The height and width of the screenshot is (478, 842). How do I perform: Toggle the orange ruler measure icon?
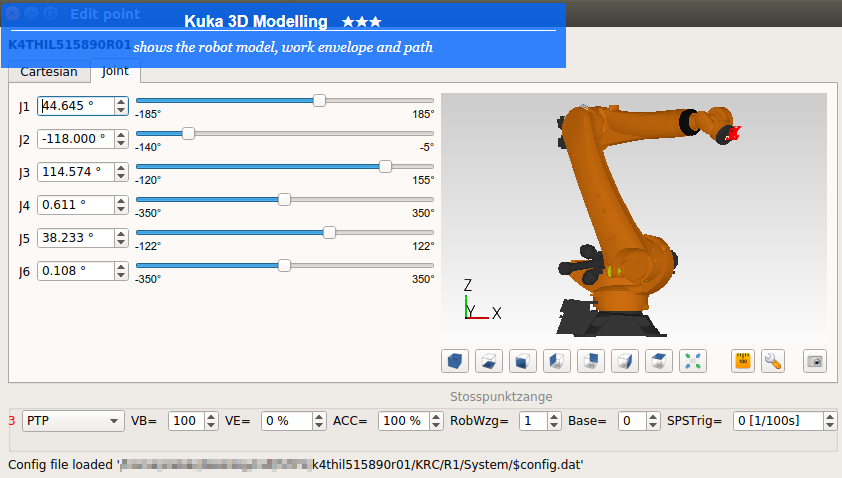click(743, 361)
